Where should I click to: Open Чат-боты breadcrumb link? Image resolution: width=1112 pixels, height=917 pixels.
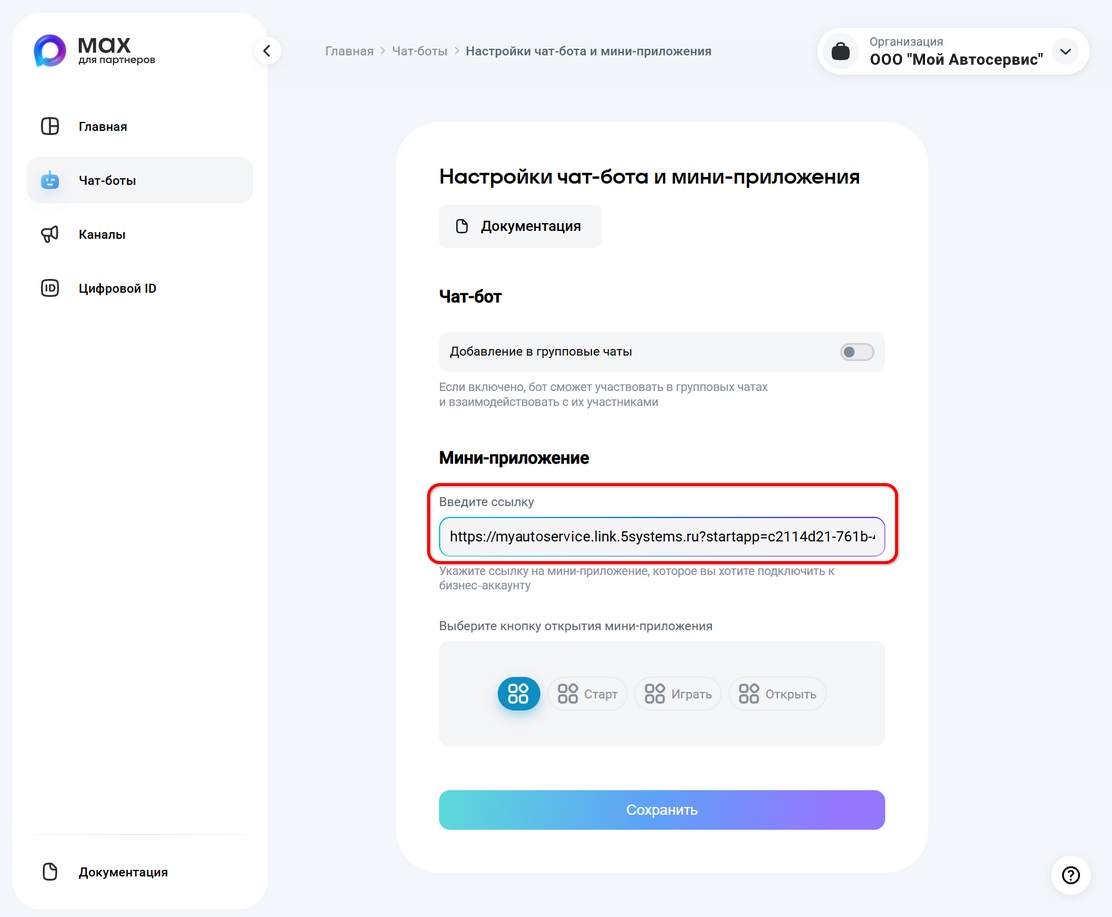click(x=419, y=50)
